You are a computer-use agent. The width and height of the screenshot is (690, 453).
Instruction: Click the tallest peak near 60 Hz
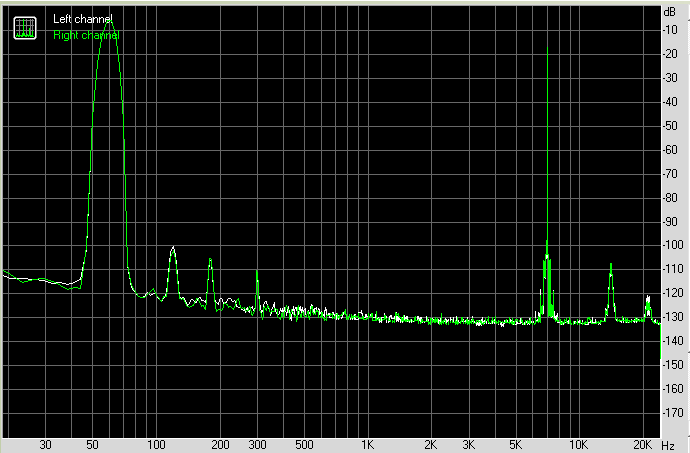pyautogui.click(x=108, y=20)
